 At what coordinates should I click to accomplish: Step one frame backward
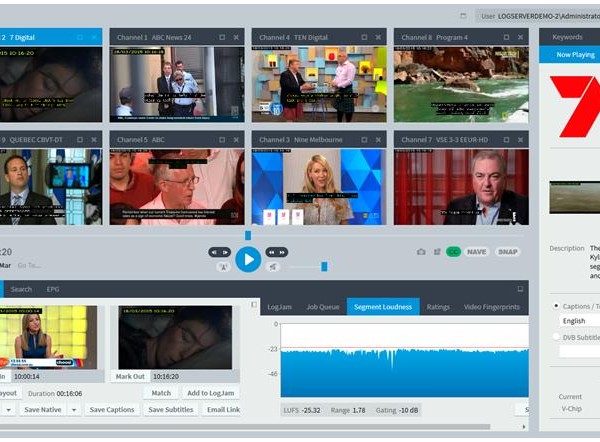(214, 252)
